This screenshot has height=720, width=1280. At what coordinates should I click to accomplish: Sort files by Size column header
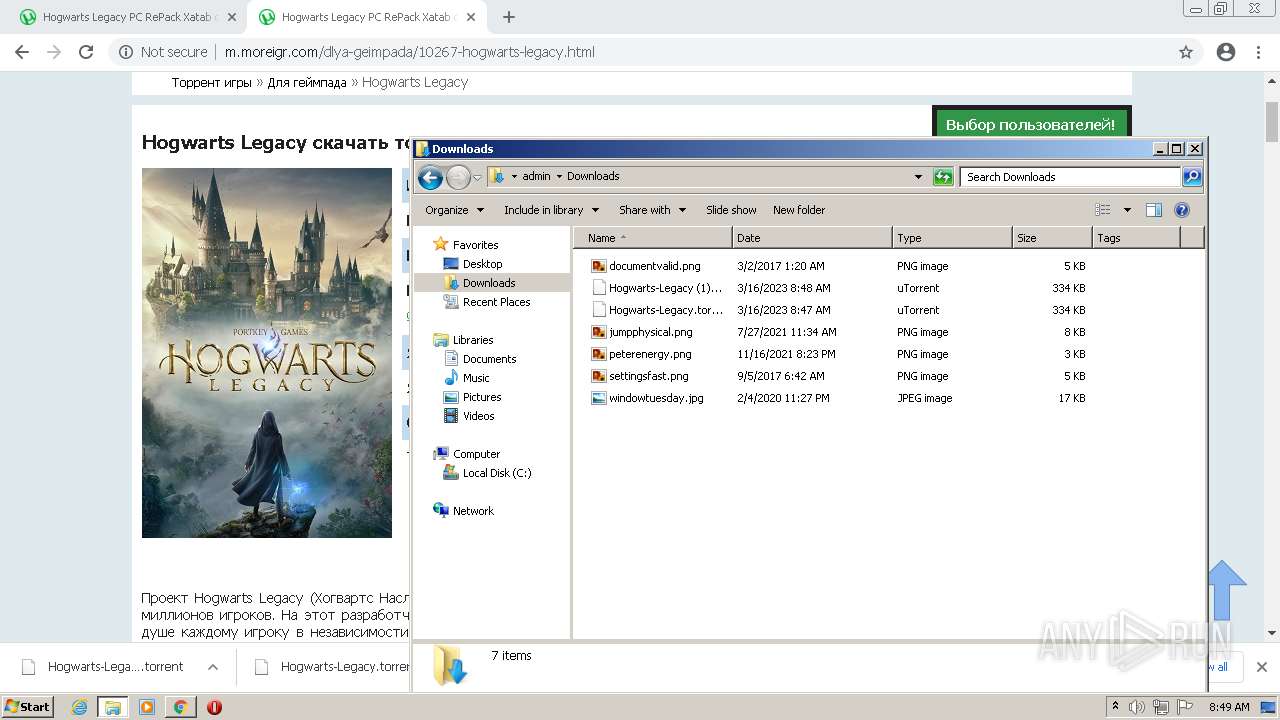coord(1052,238)
